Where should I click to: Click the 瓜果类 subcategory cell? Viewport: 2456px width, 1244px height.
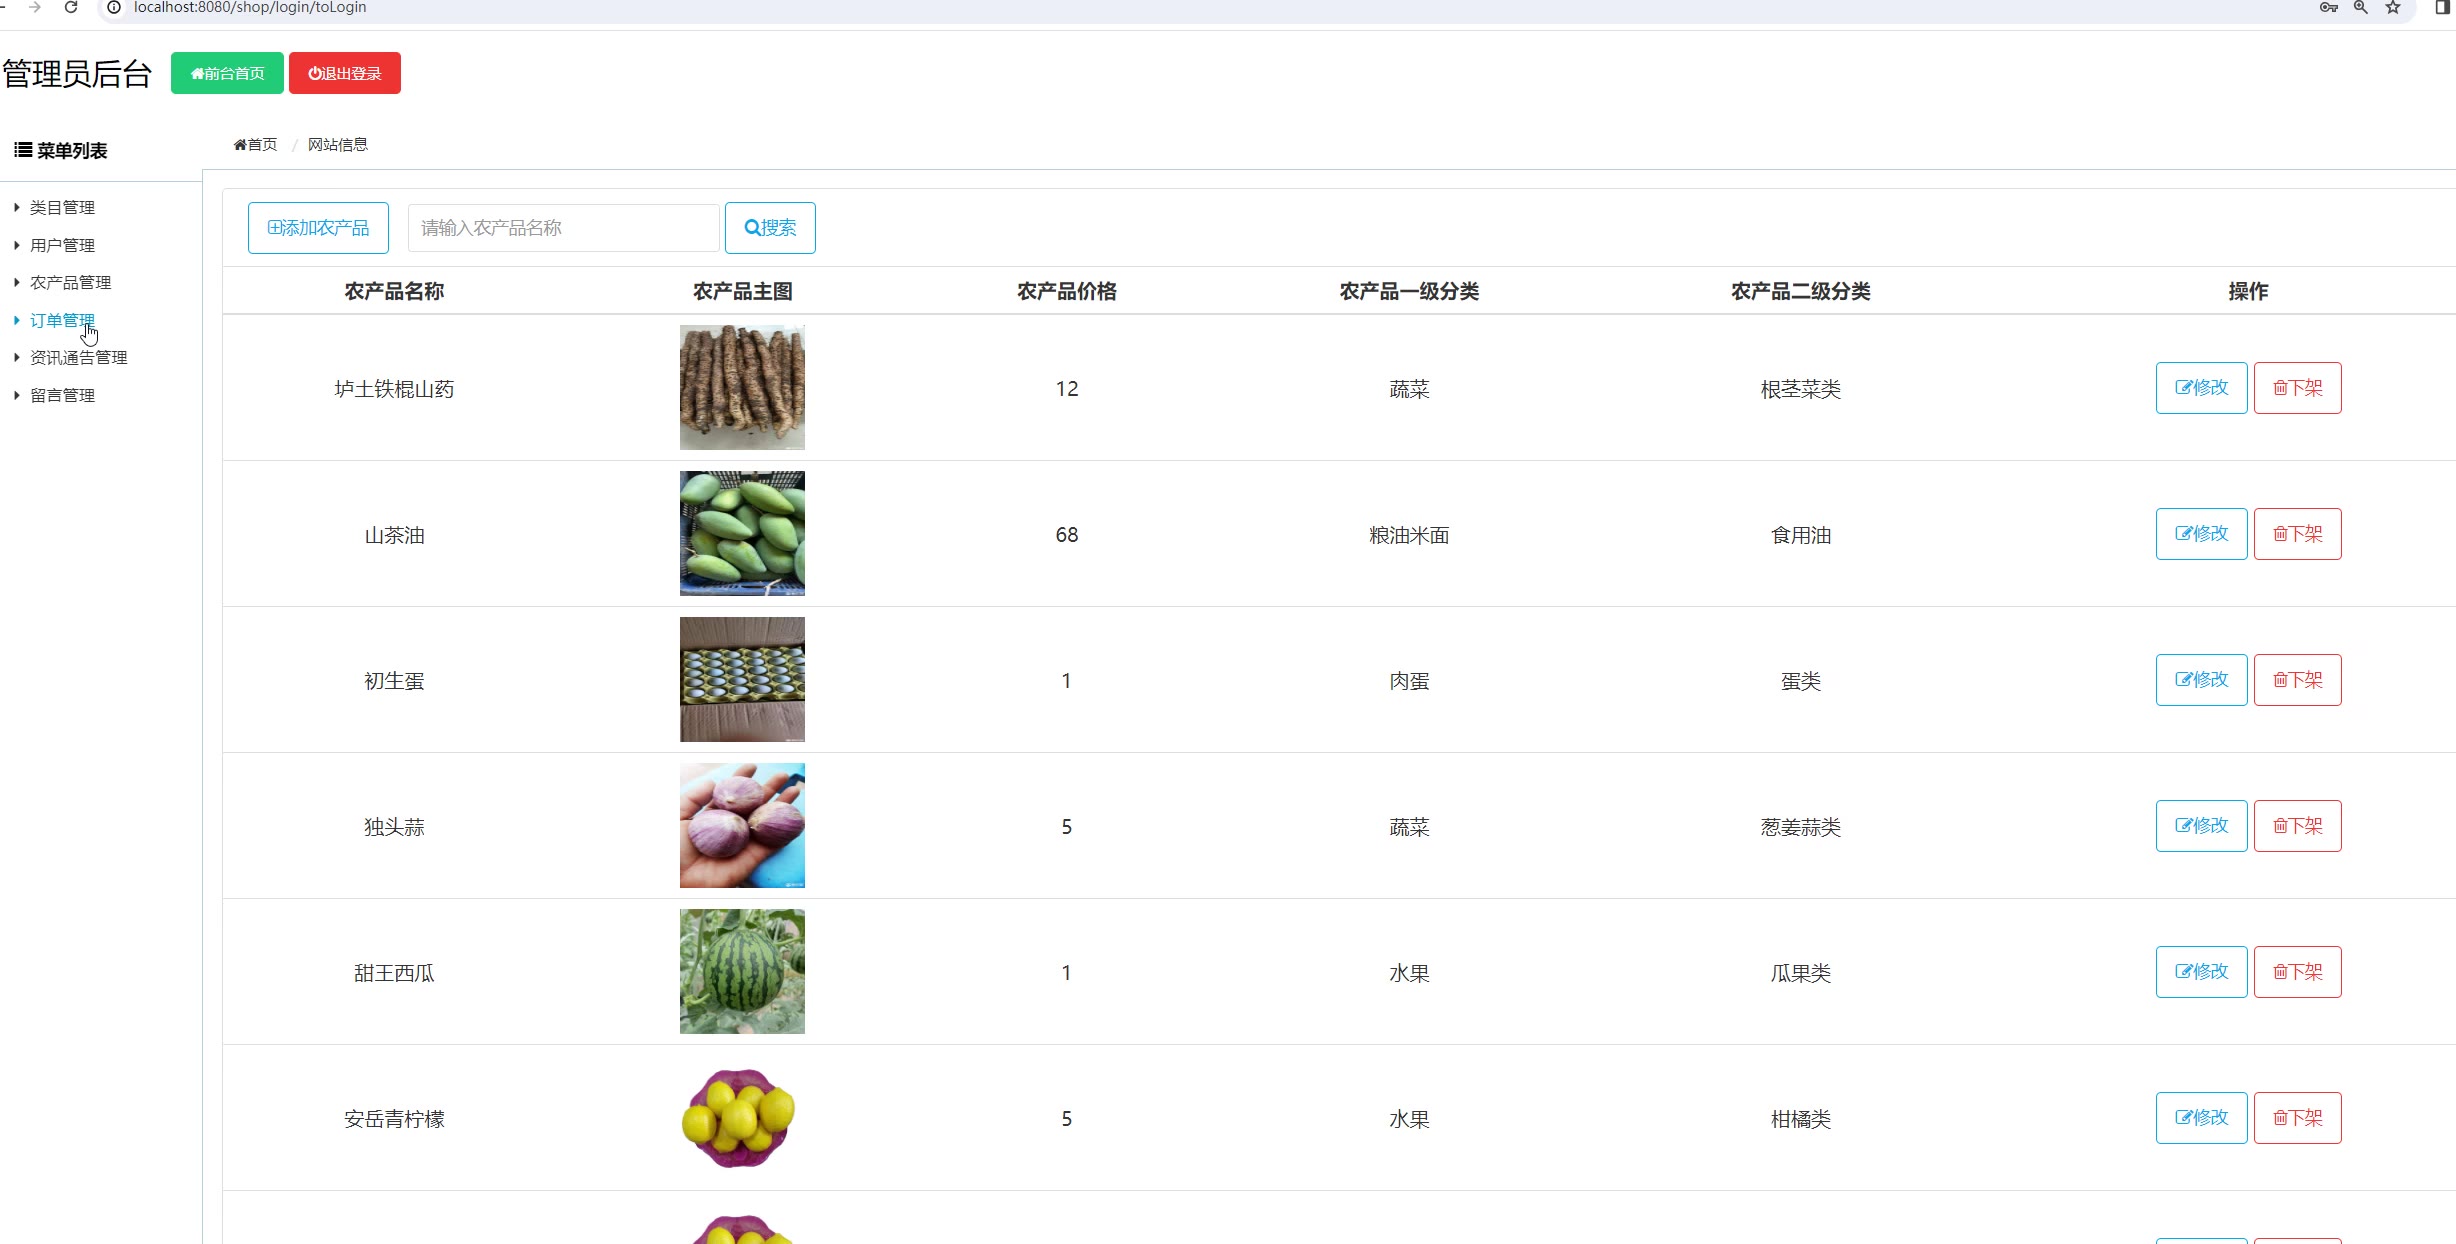point(1801,973)
